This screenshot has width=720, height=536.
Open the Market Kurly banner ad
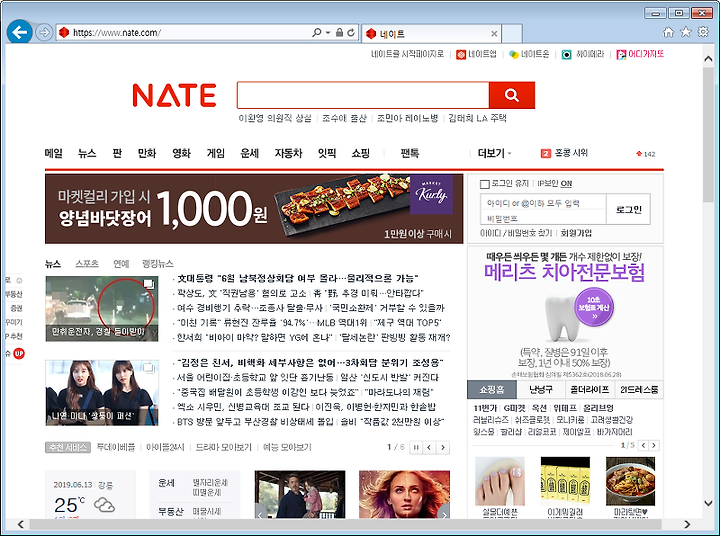tap(254, 209)
